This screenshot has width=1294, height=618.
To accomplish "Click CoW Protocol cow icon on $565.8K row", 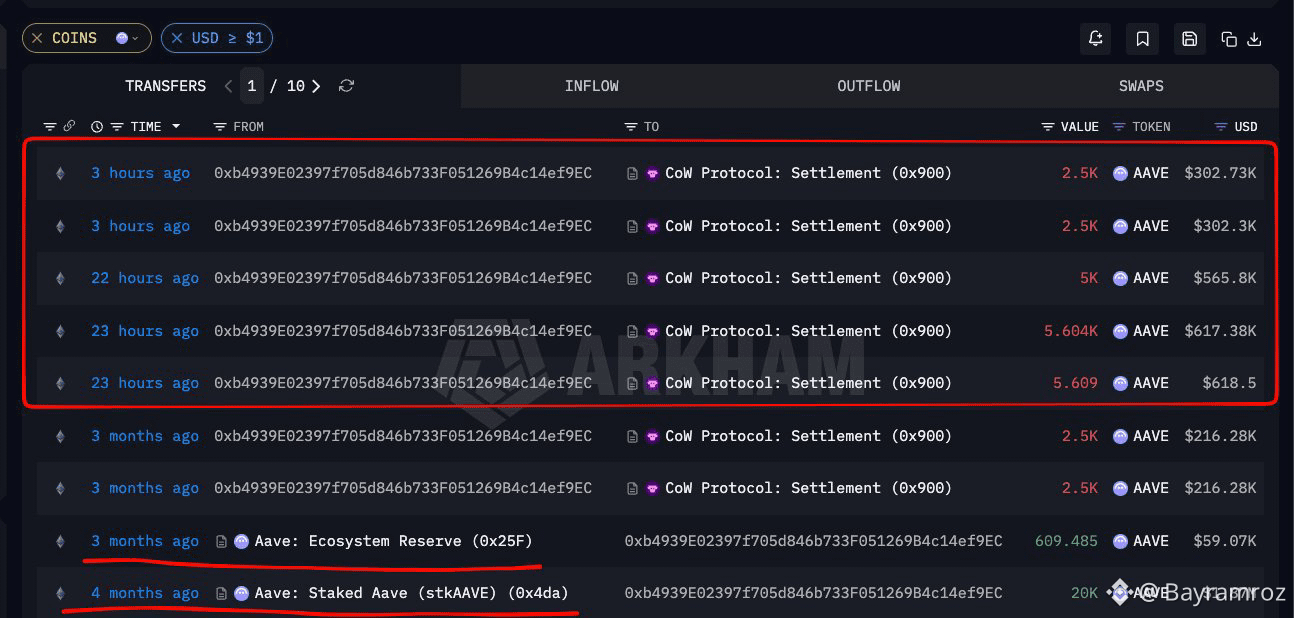I will (652, 278).
